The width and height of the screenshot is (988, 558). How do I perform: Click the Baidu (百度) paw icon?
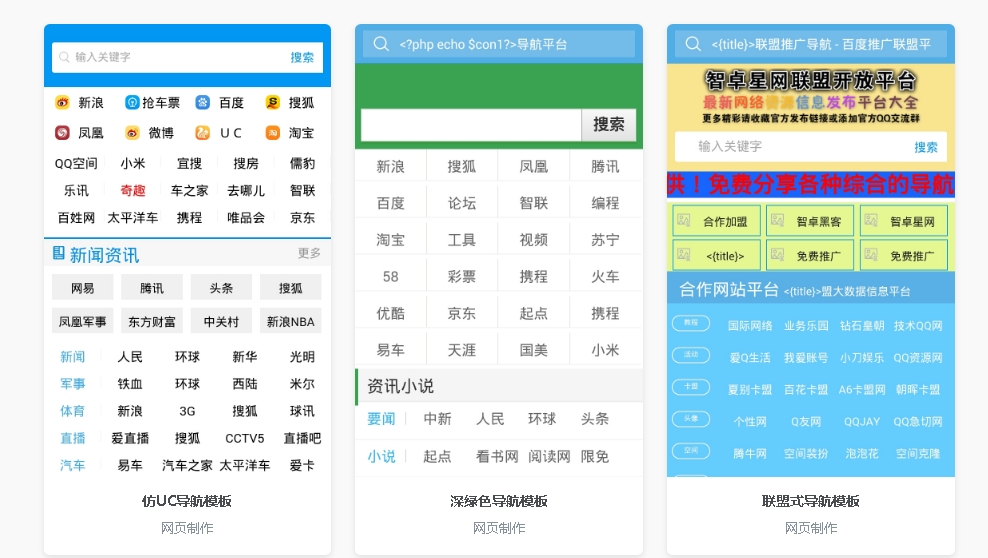pyautogui.click(x=202, y=102)
